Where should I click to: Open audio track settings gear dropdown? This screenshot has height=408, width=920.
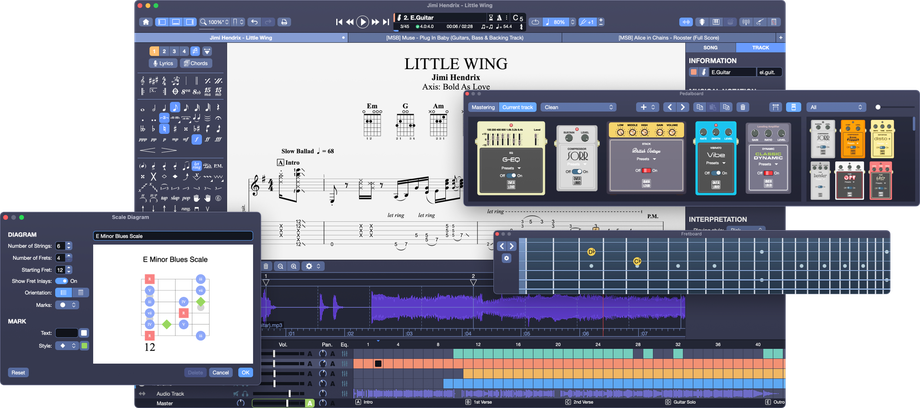pos(313,266)
